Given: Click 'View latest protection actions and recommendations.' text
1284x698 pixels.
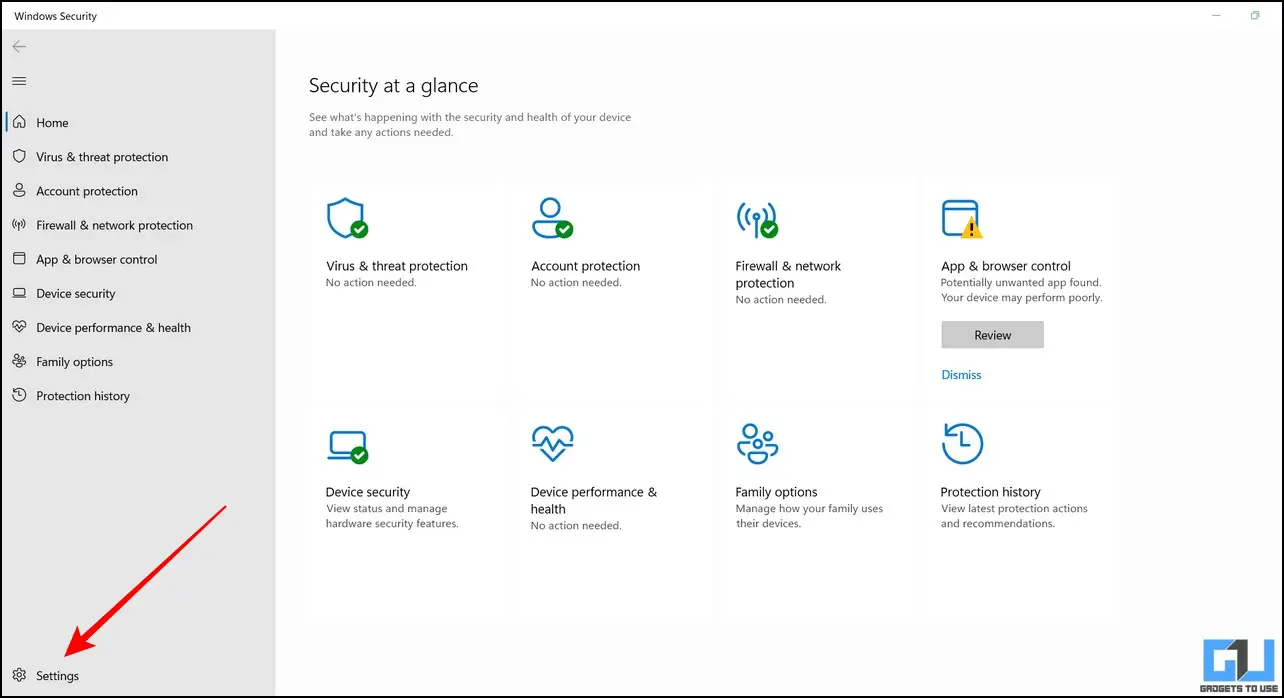Looking at the screenshot, I should click(x=1014, y=516).
